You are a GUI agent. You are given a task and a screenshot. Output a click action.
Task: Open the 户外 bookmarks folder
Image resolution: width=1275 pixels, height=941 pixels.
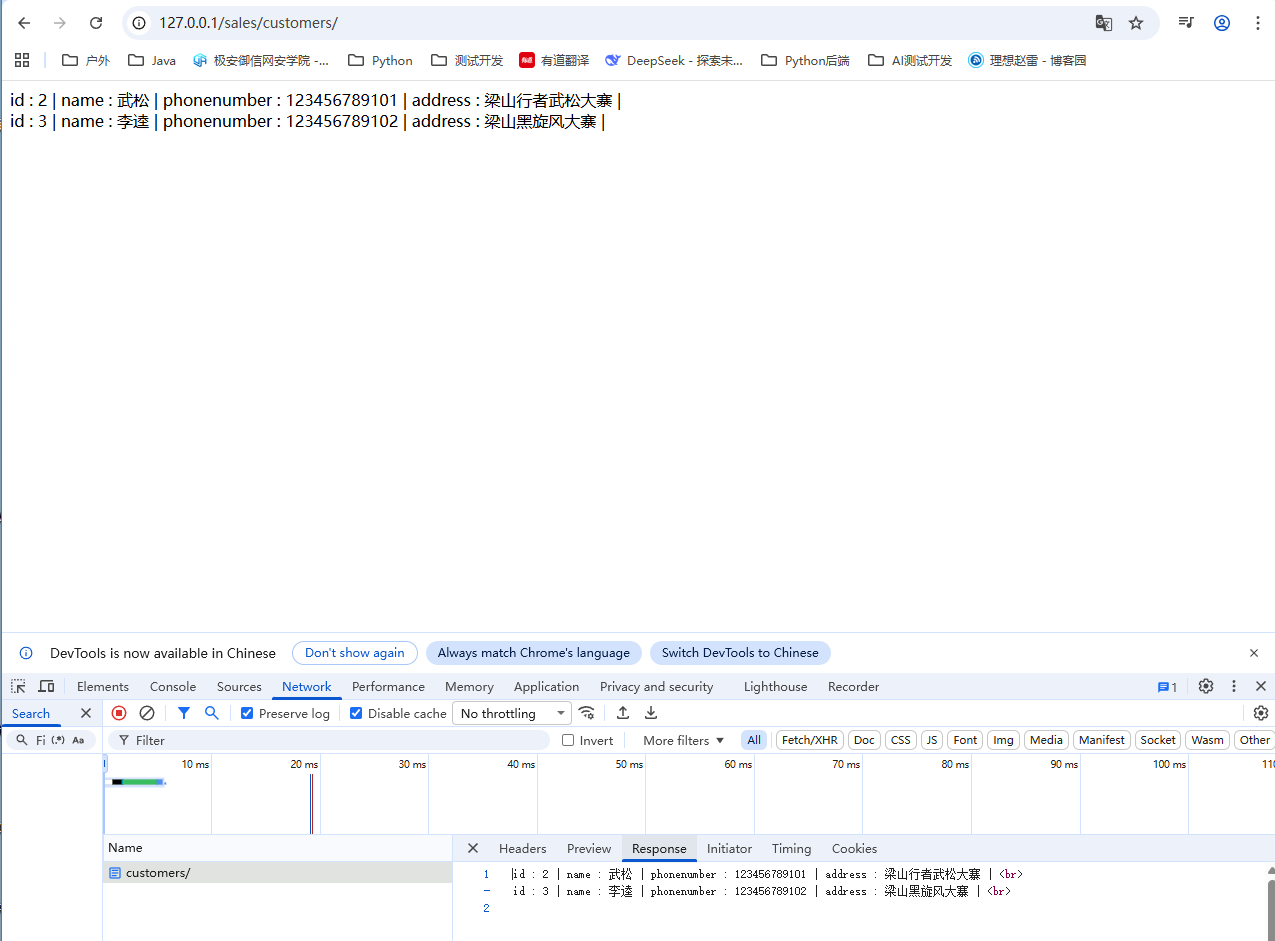[x=86, y=60]
